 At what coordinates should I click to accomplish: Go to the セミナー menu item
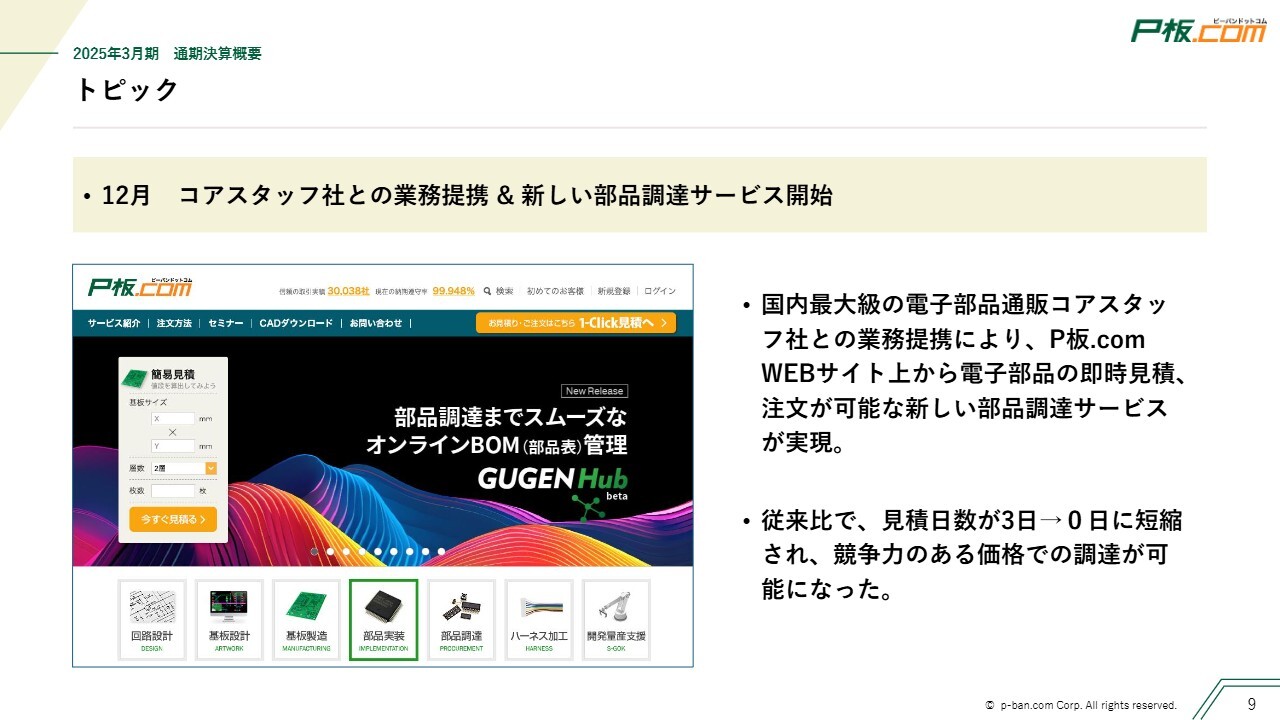(226, 323)
